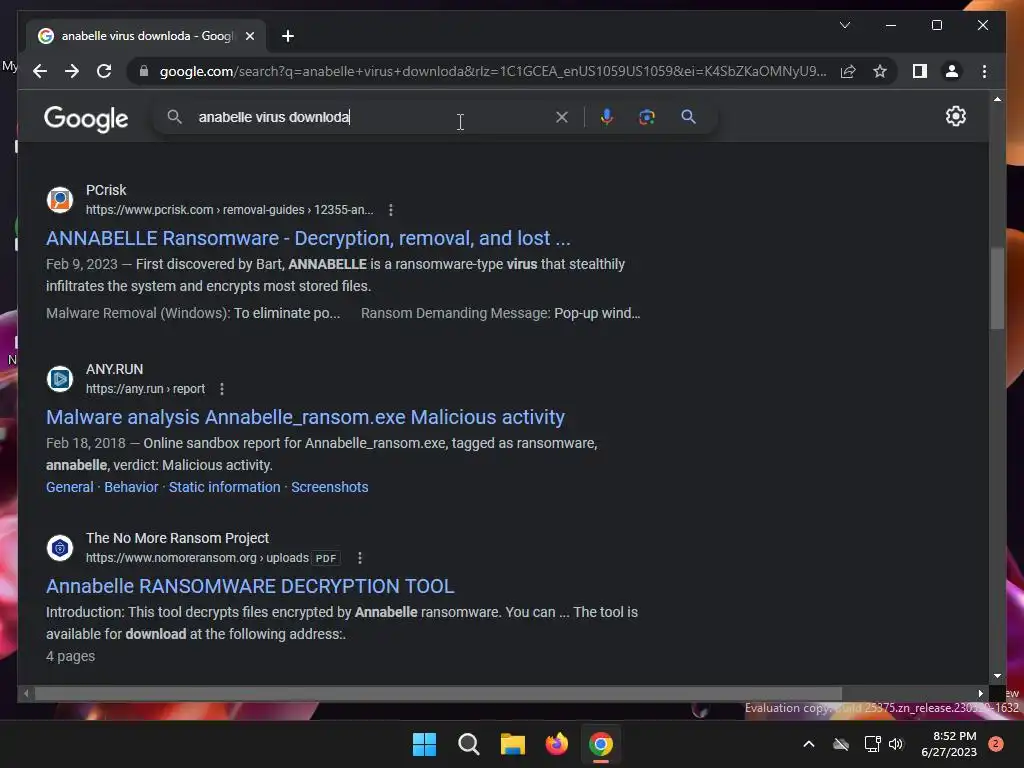Click The No More Ransom Project name
Screen dimensions: 1024x768
(177, 538)
